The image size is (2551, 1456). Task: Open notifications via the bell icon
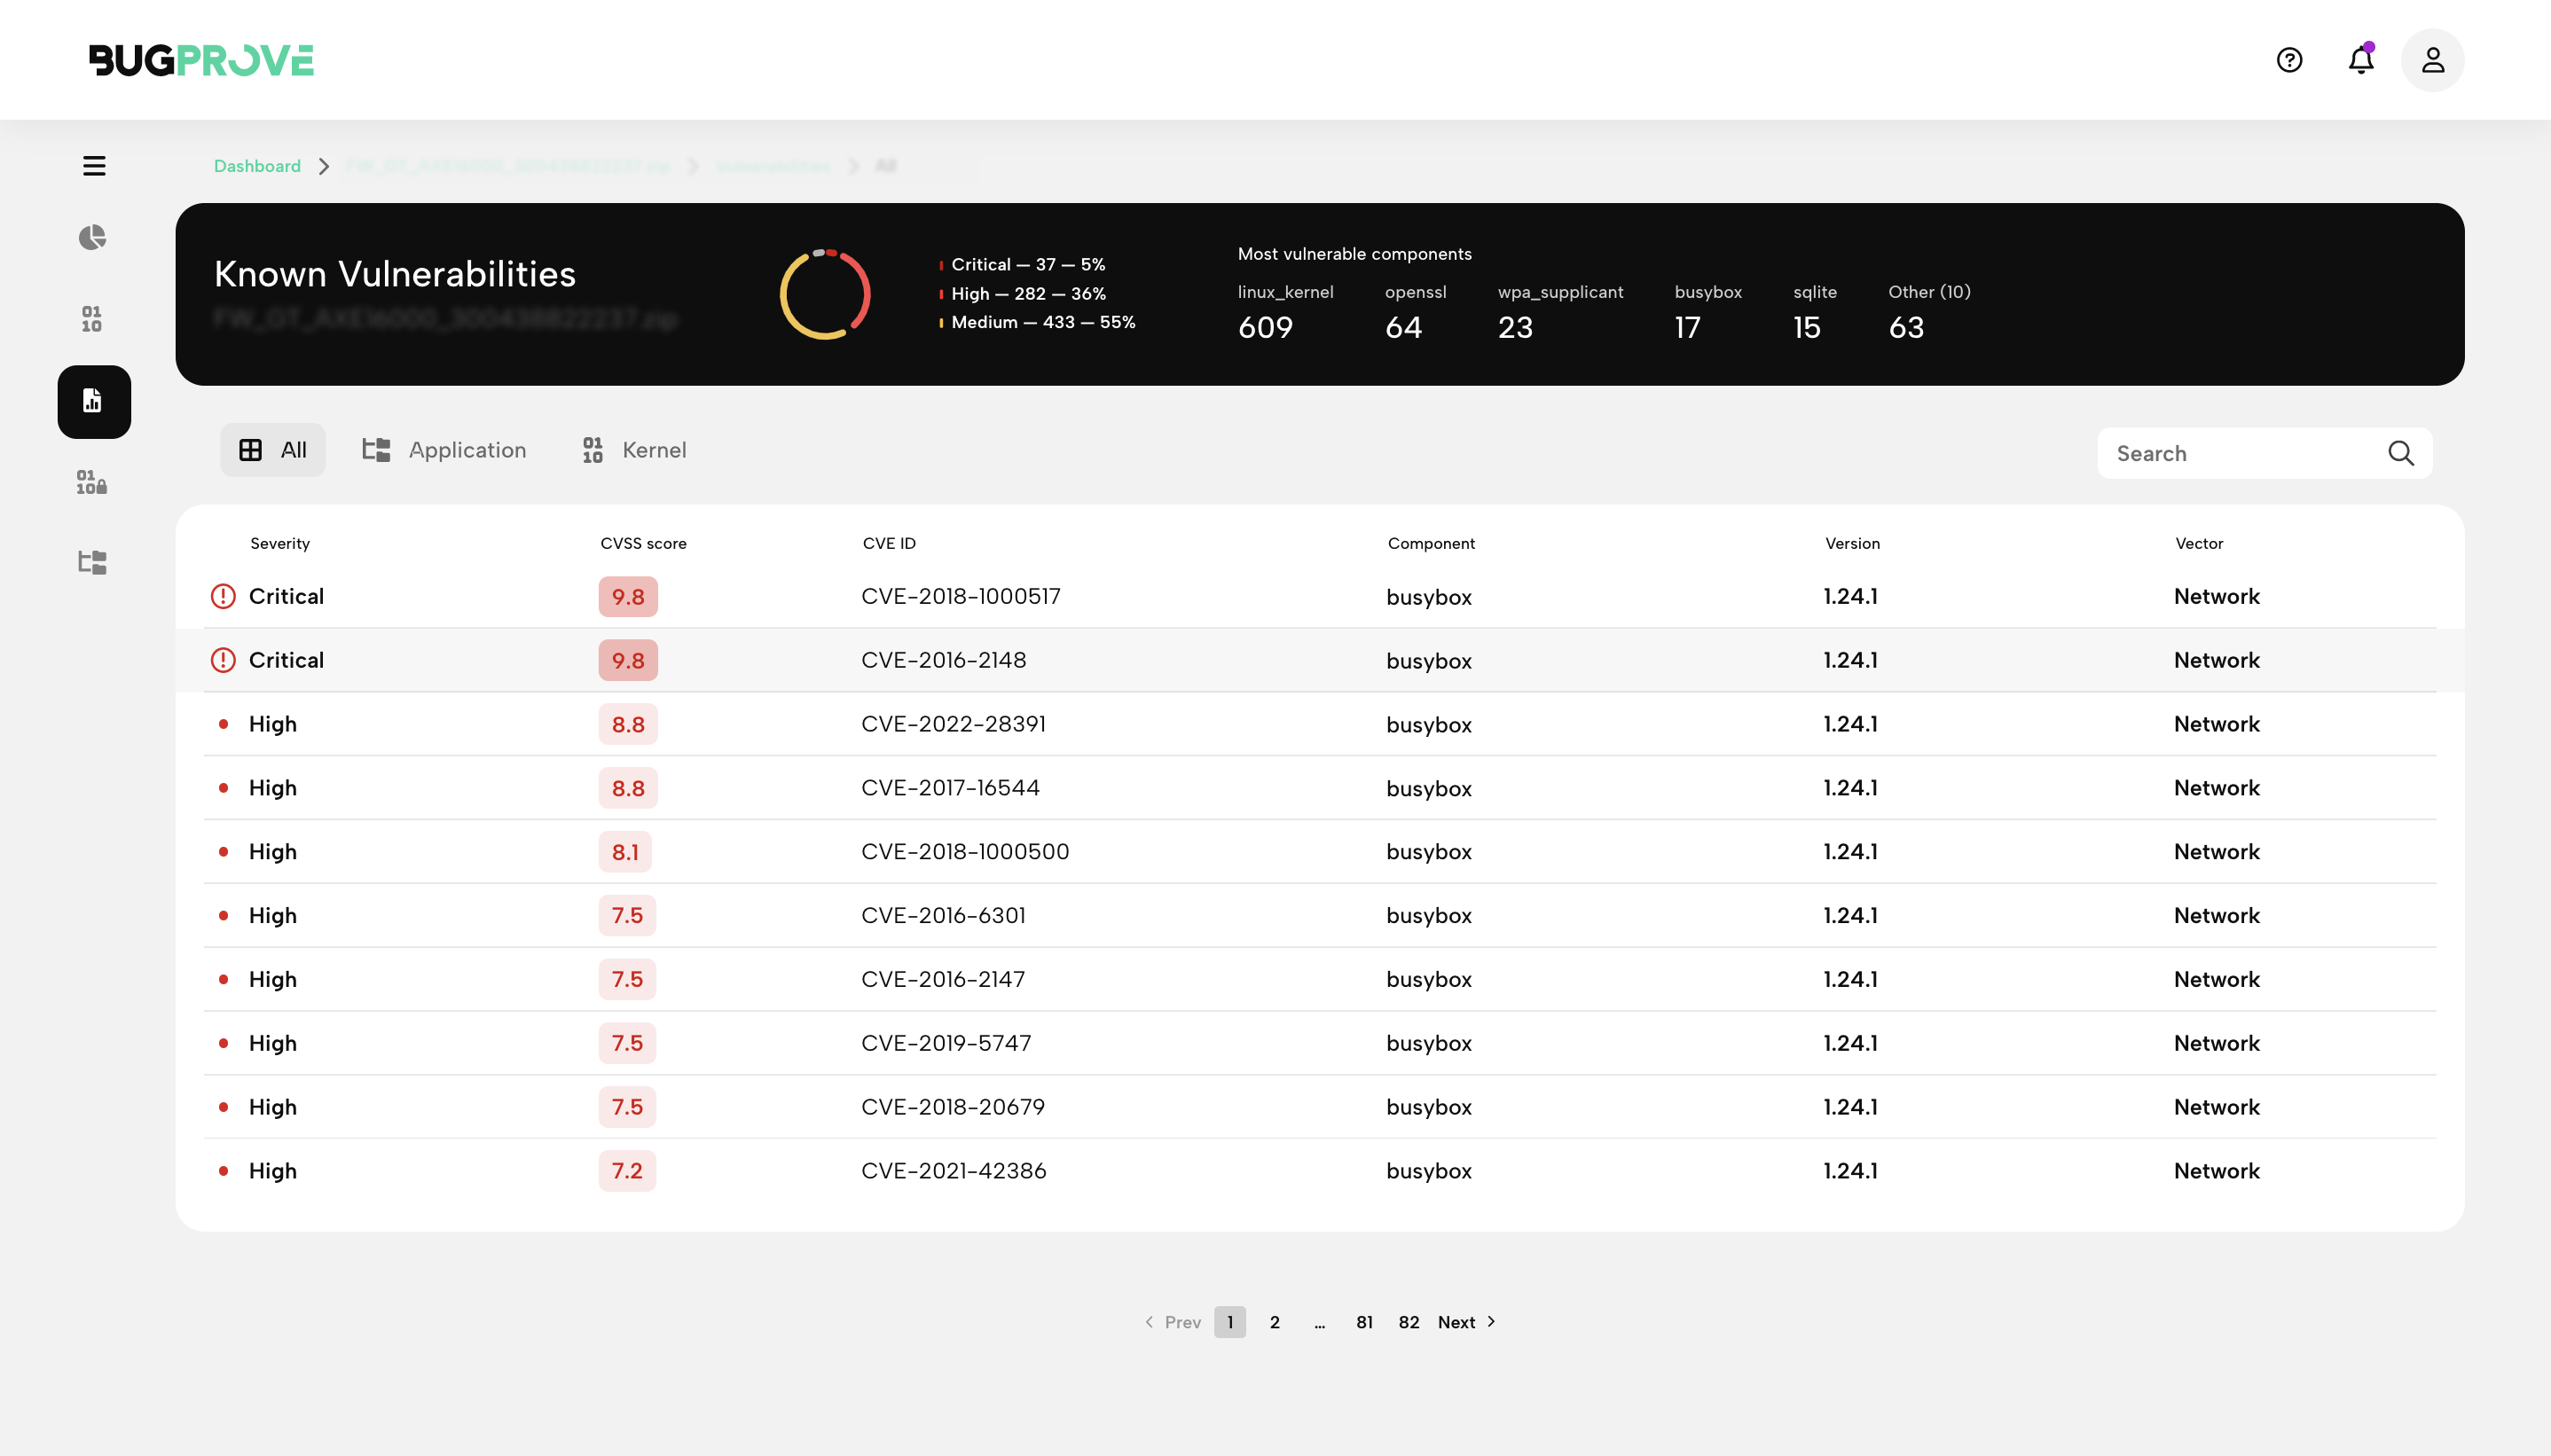coord(2360,60)
